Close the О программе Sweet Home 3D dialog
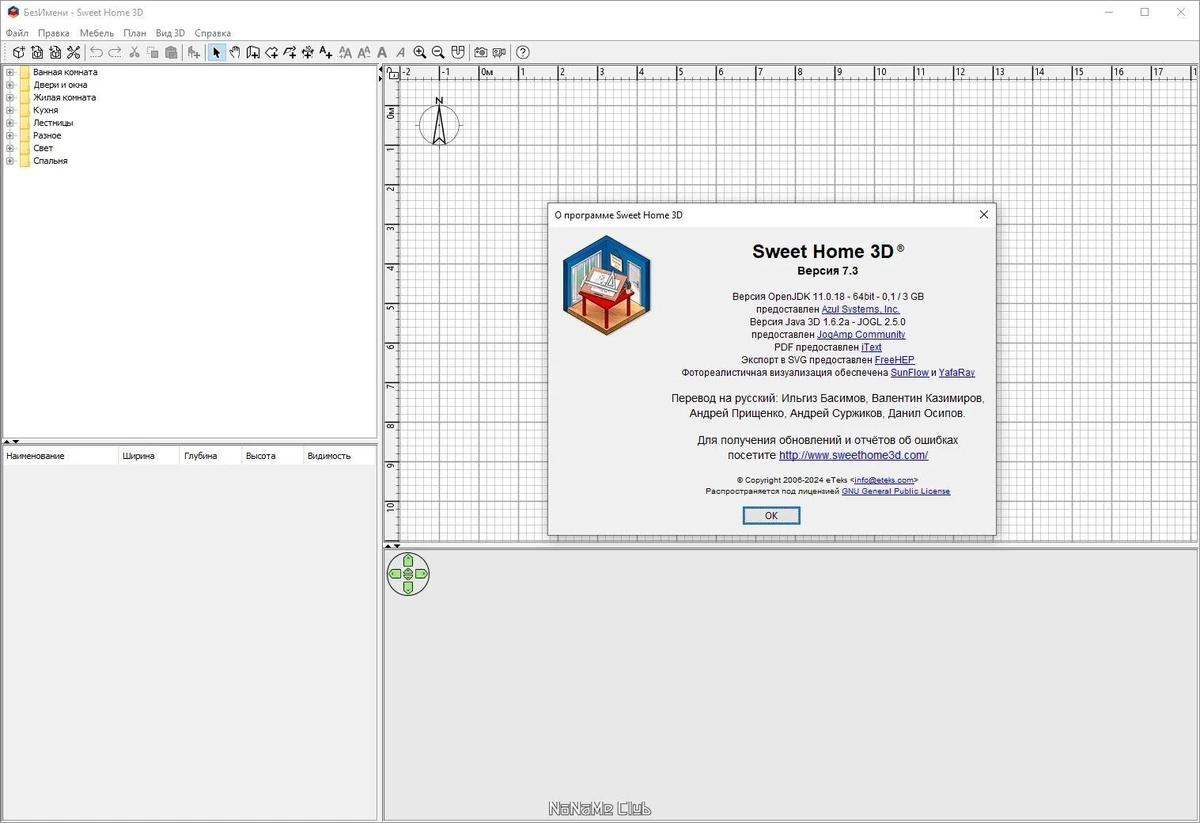The width and height of the screenshot is (1200, 823). (x=984, y=214)
